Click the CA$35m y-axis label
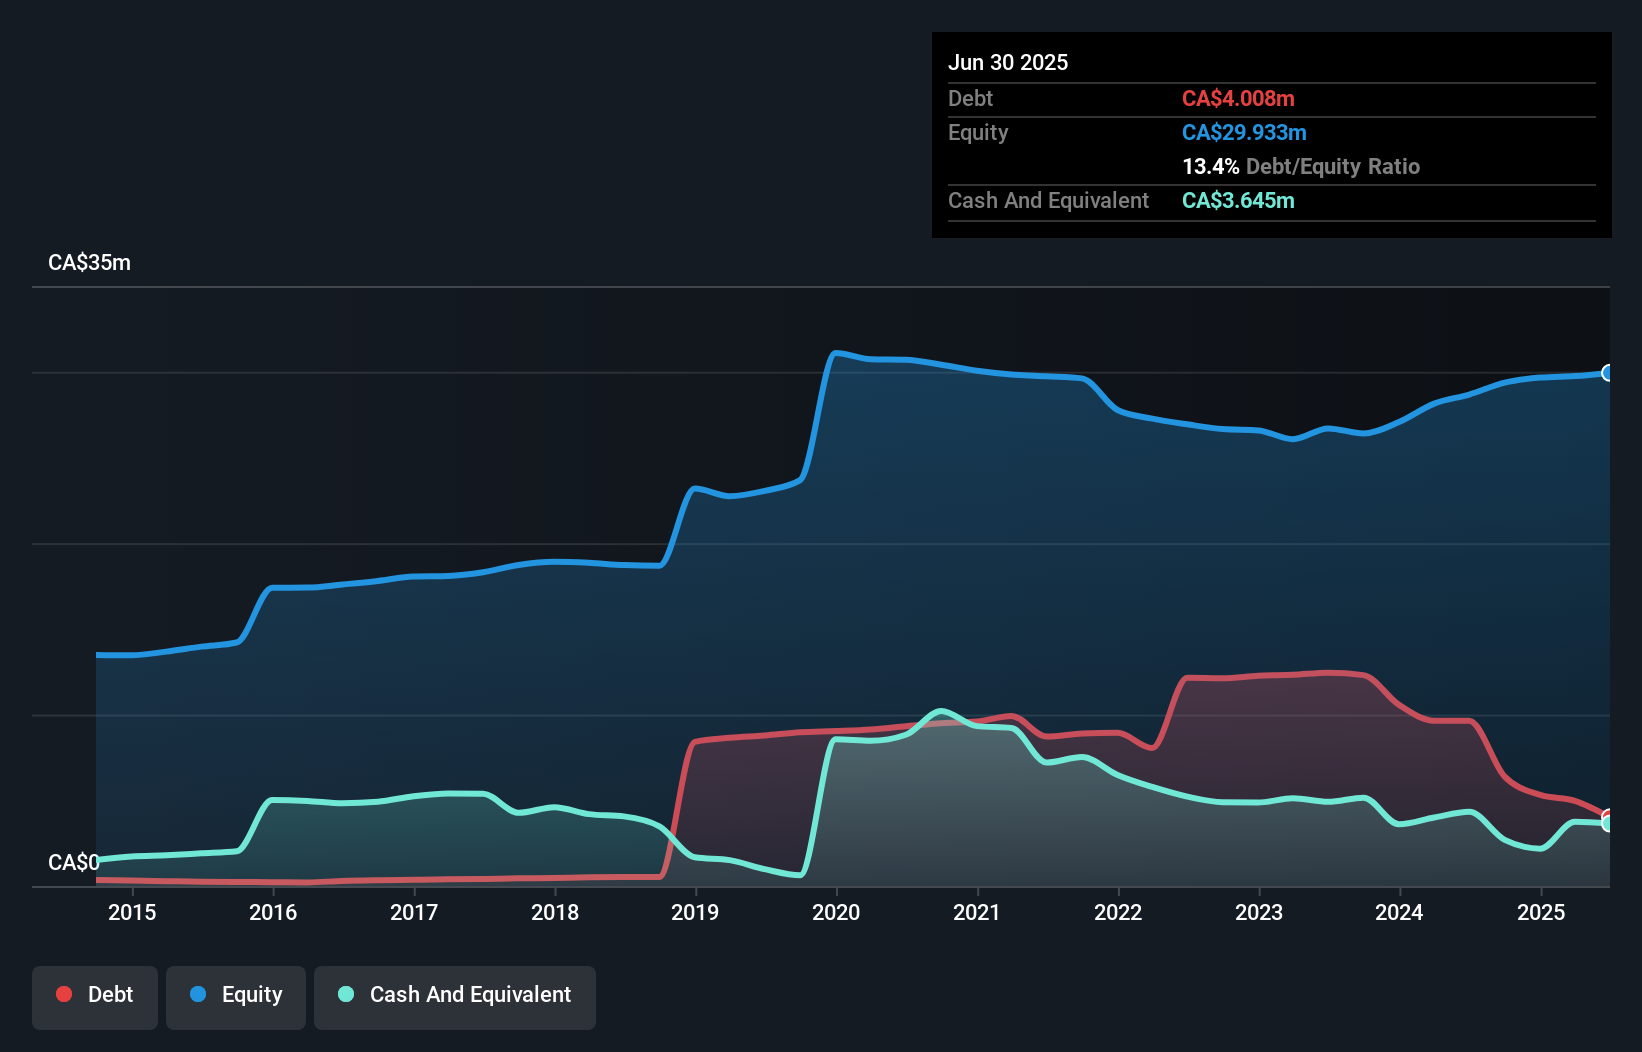This screenshot has width=1642, height=1052. [x=89, y=263]
